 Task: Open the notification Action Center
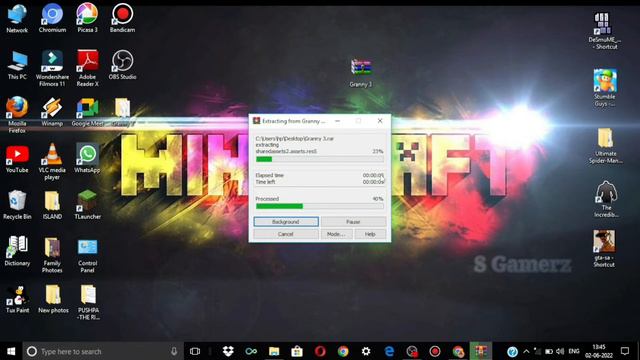(x=625, y=351)
